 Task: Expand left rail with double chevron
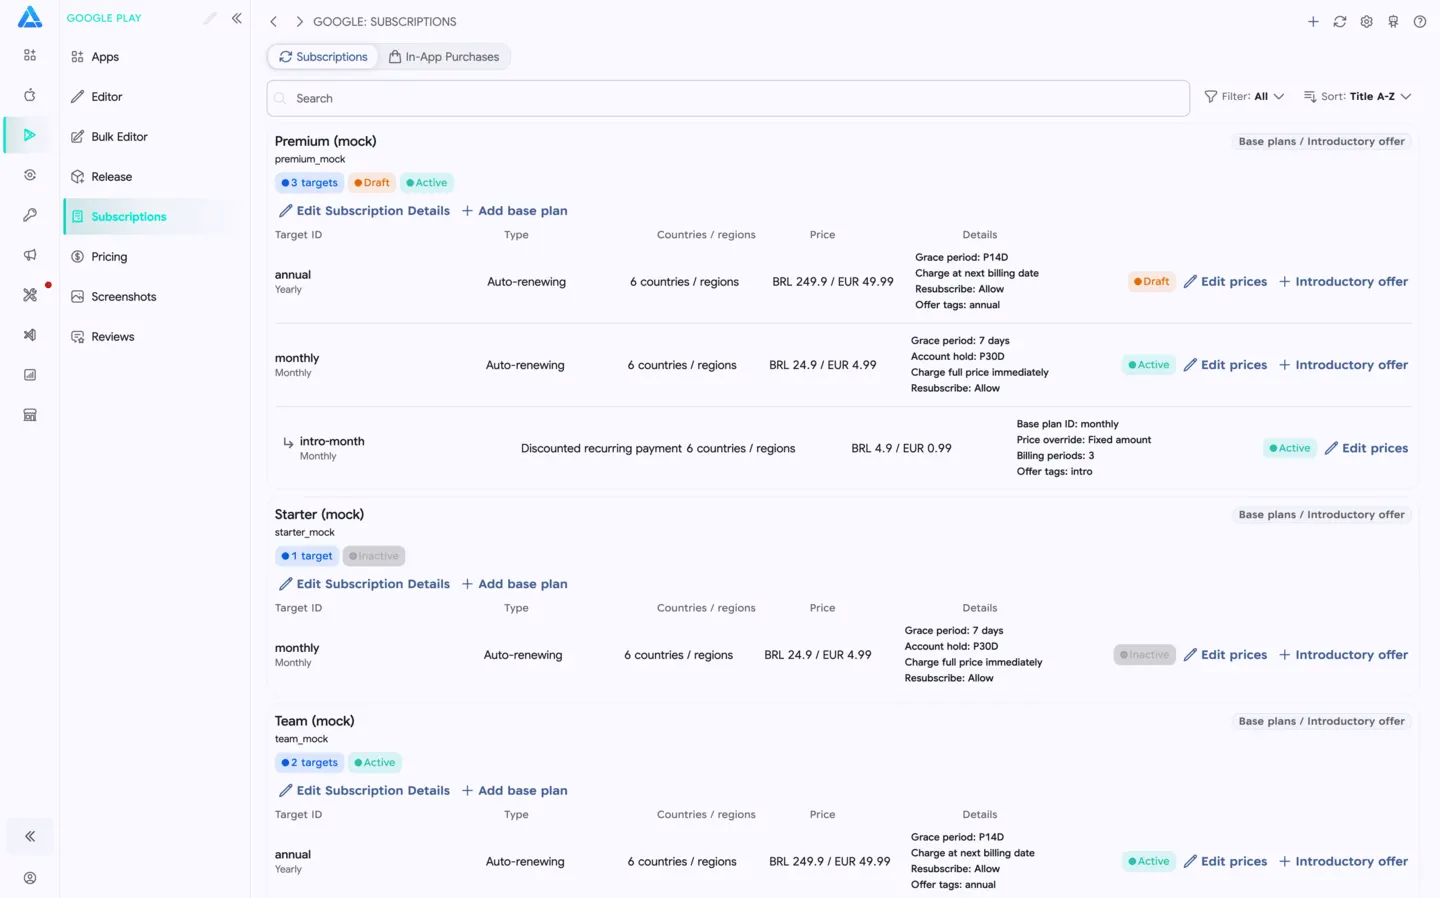pos(30,836)
